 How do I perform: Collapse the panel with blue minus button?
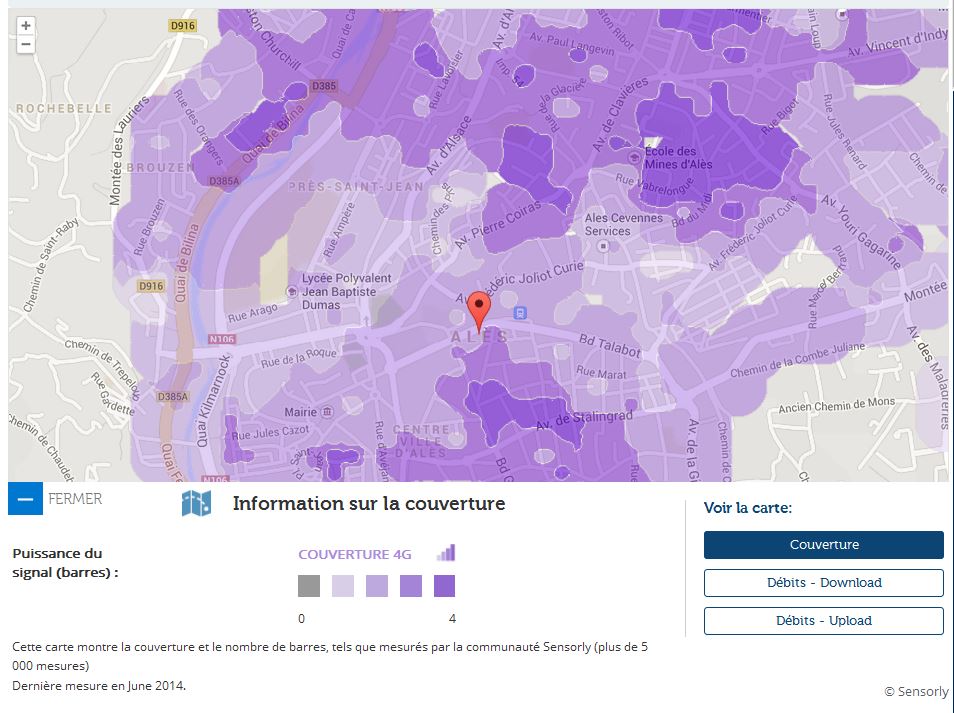coord(25,498)
